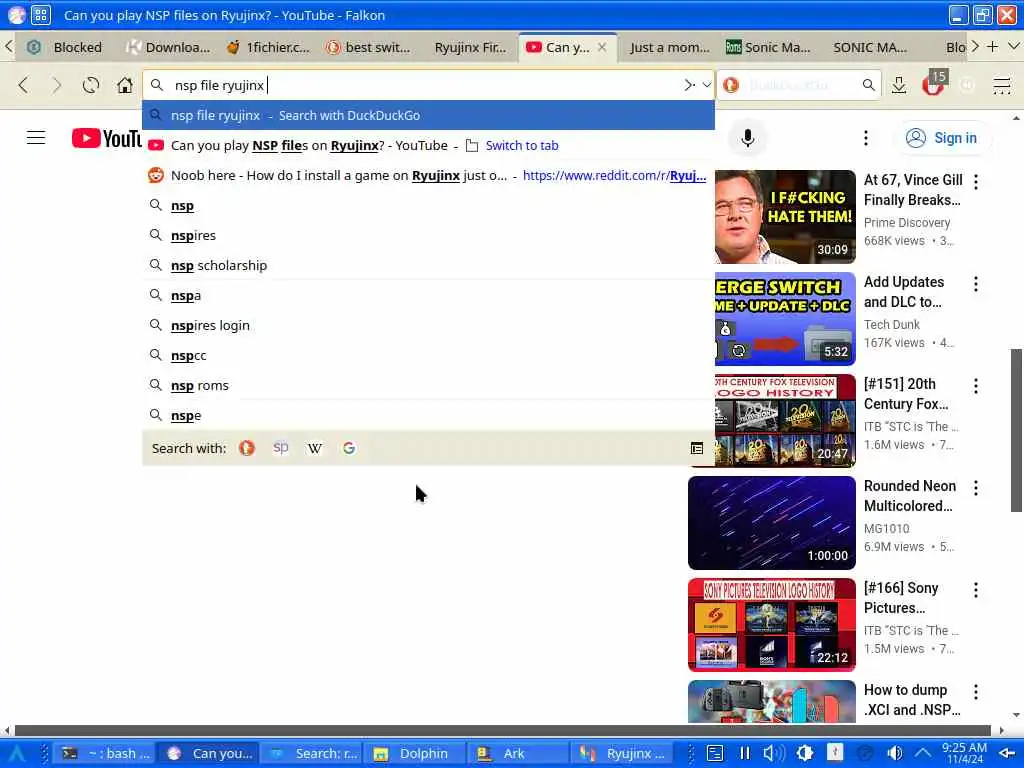Close the active YouTube tab
This screenshot has height=768, width=1024.
tap(602, 47)
